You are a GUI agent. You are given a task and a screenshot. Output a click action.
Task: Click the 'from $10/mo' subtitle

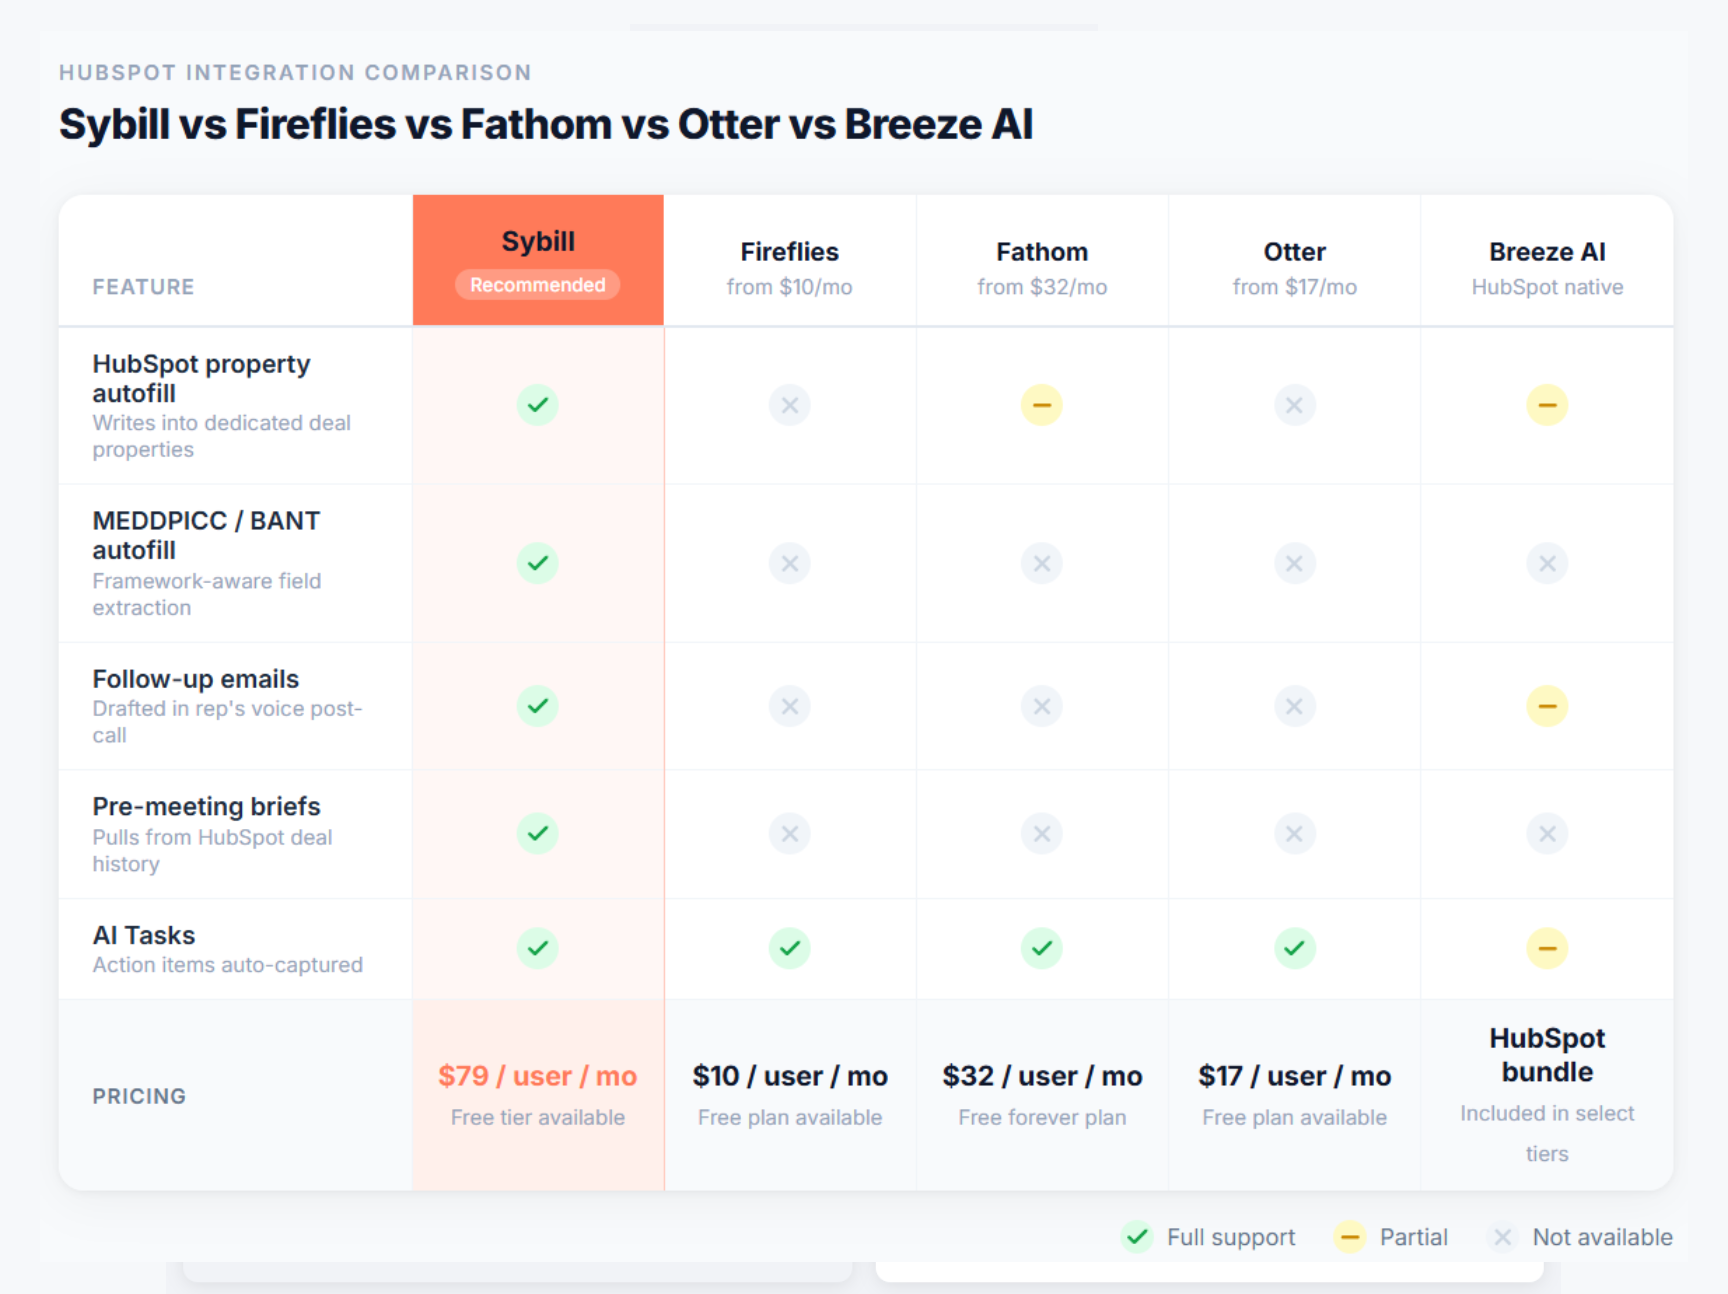pos(790,287)
